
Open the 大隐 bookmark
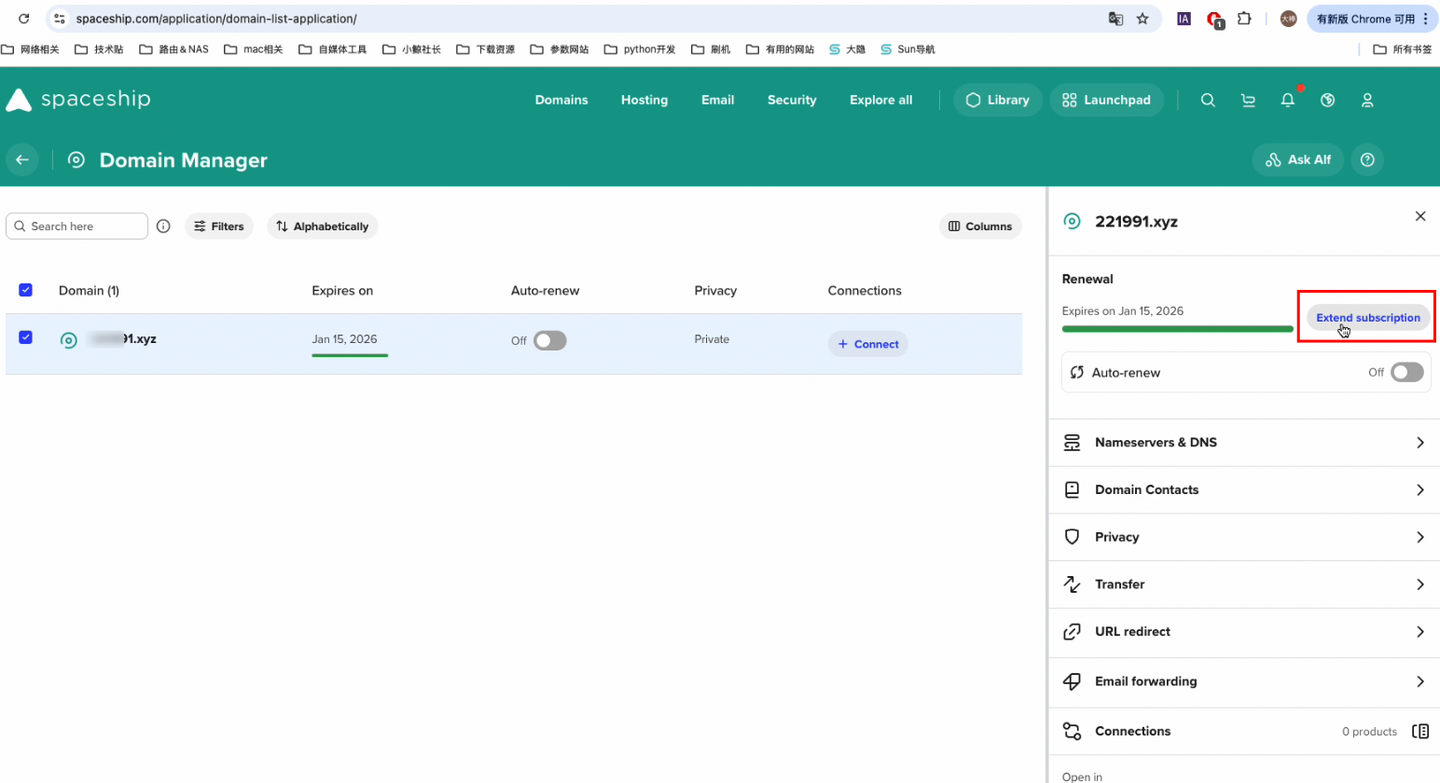tap(847, 49)
